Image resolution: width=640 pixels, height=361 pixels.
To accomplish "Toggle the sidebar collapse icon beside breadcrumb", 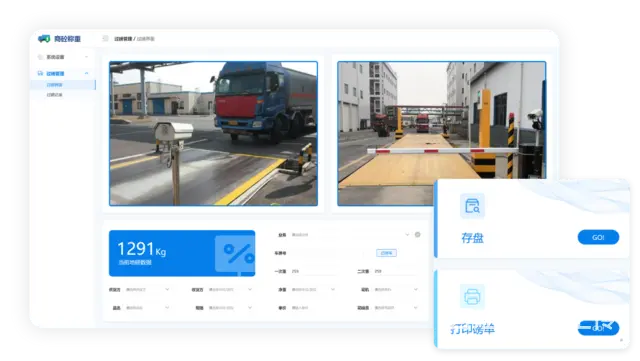I will point(105,38).
